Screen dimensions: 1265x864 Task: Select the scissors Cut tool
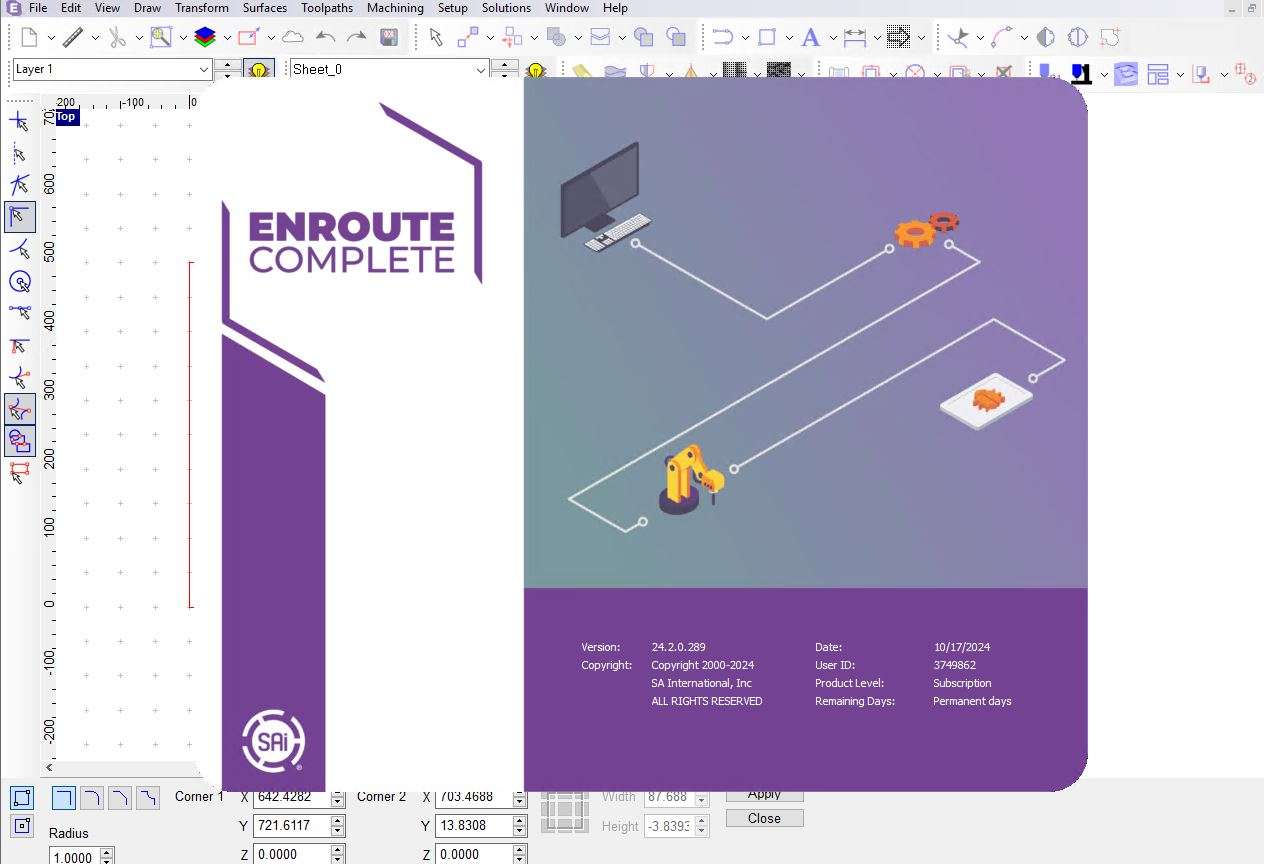click(117, 38)
